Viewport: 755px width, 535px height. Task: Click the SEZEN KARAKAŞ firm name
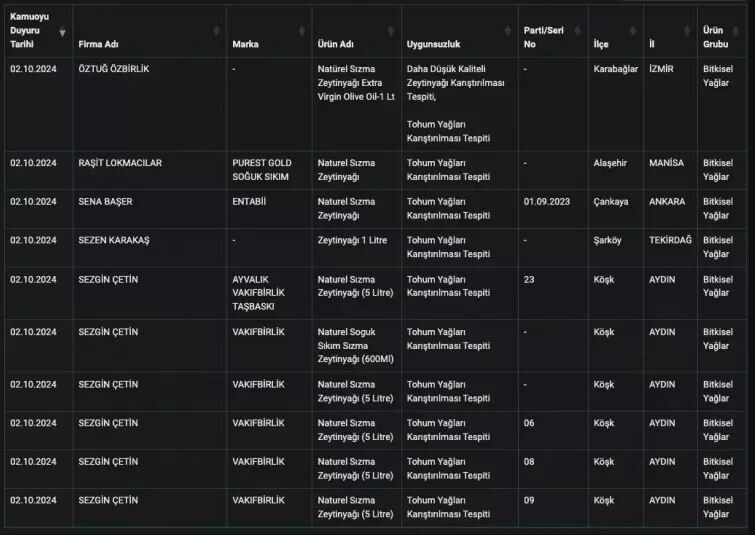click(113, 240)
